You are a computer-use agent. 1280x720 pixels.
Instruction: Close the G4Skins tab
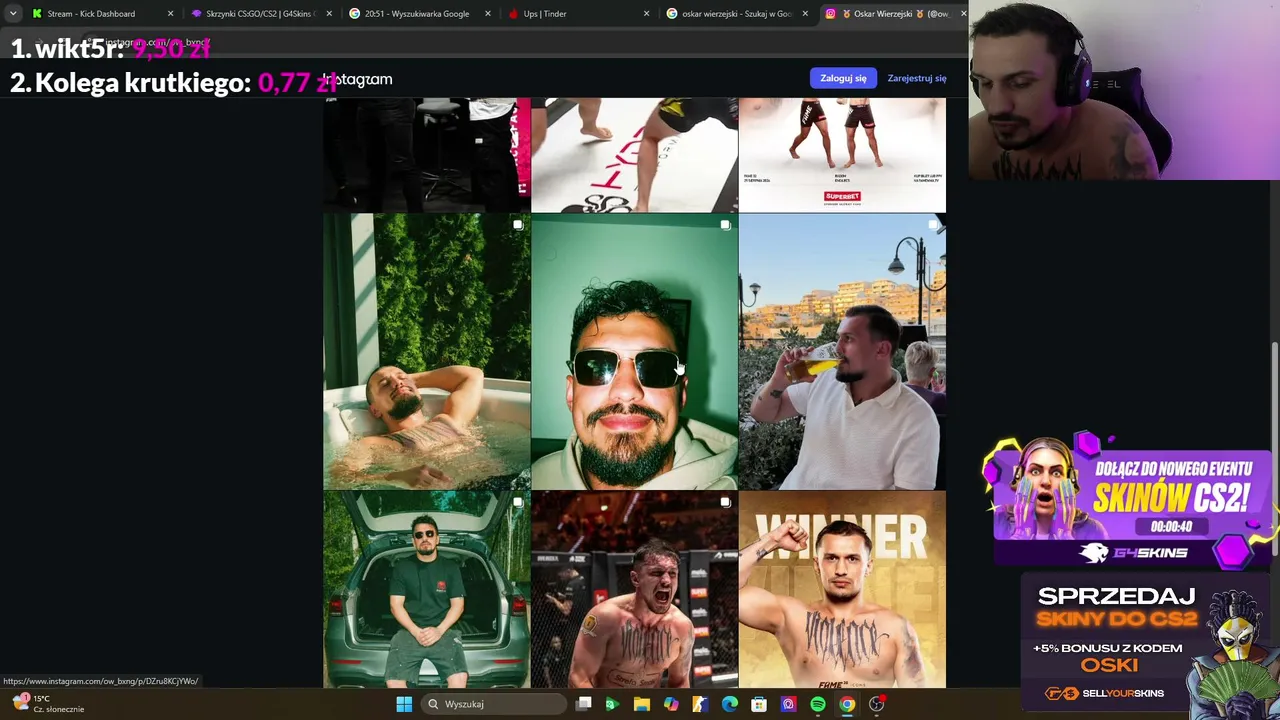(x=329, y=14)
